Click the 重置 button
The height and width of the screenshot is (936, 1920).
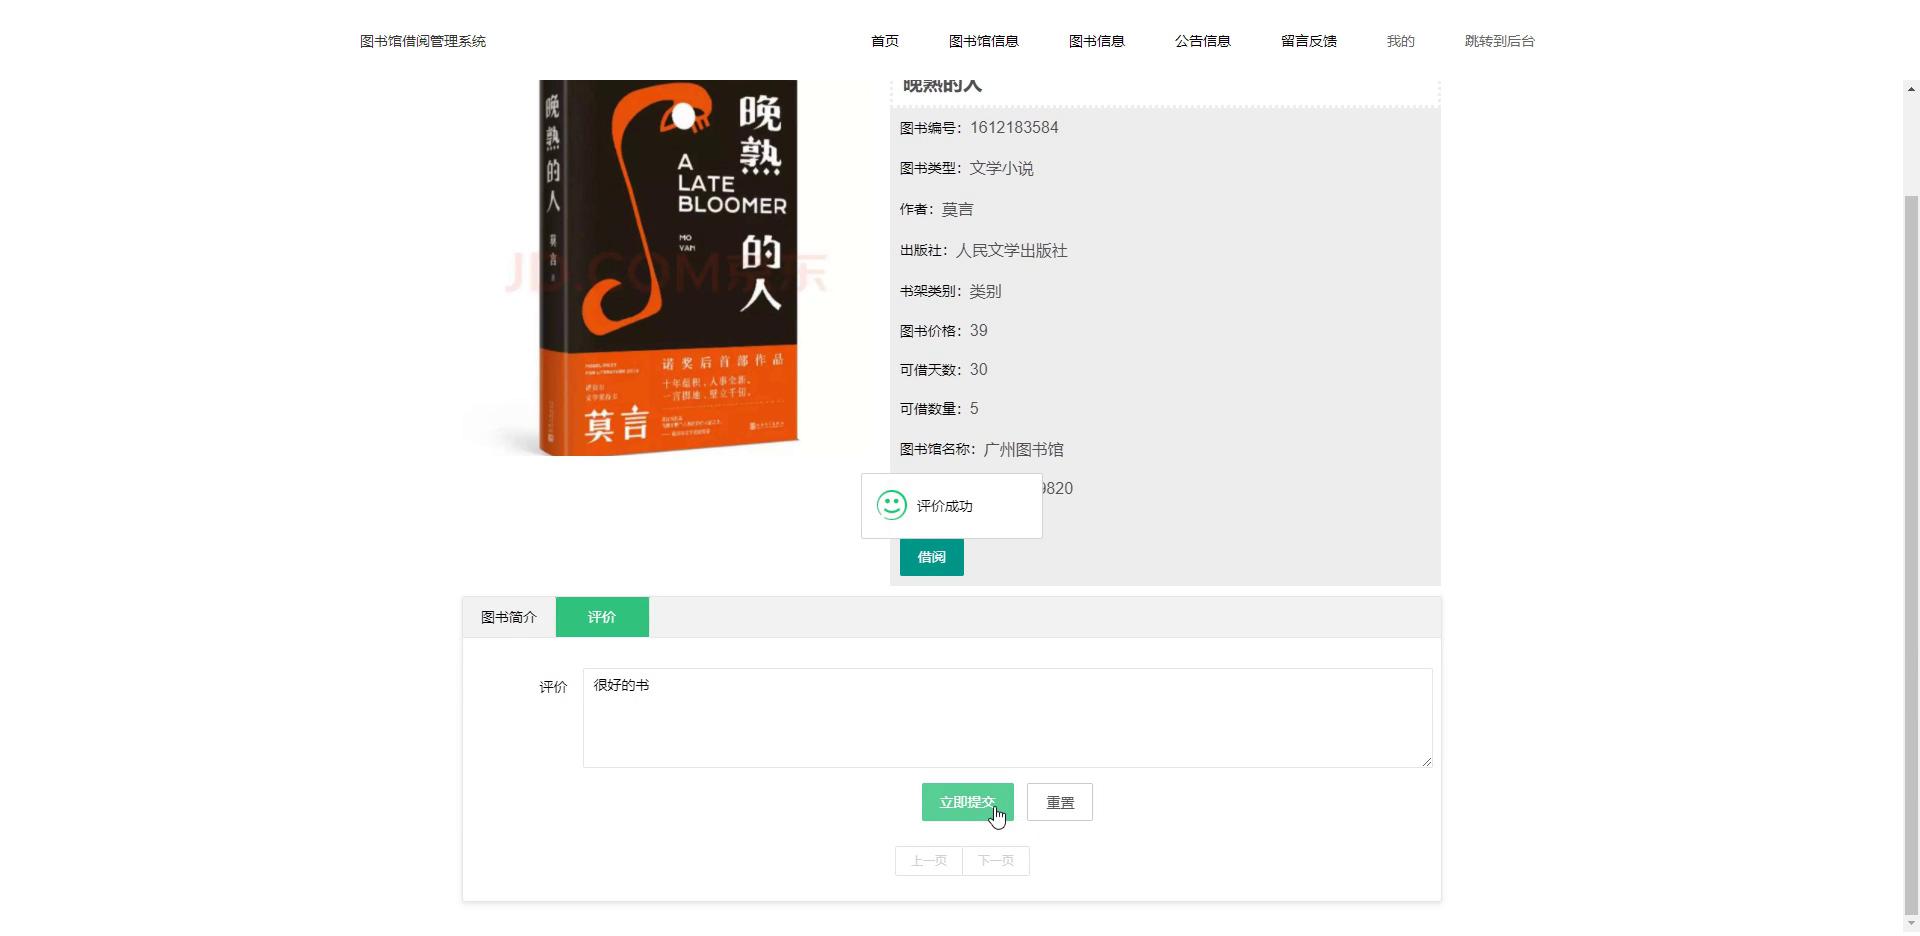(1060, 802)
